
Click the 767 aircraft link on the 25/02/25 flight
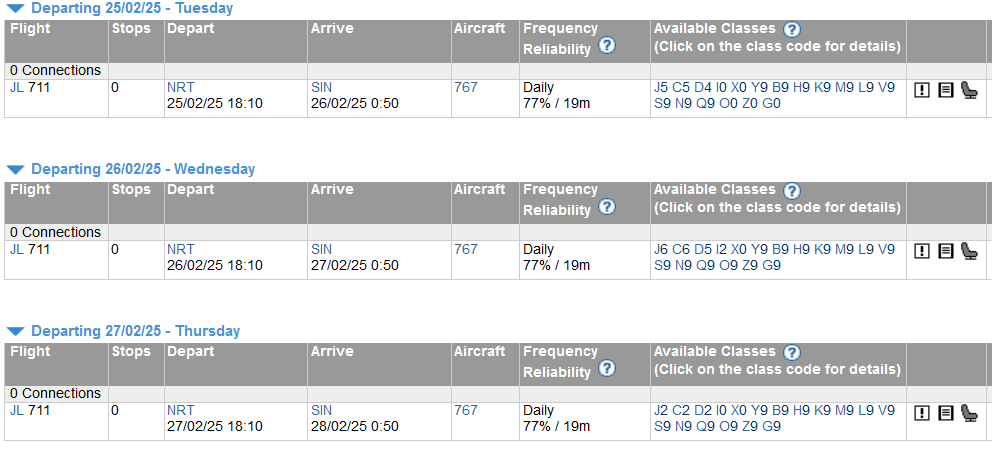465,87
